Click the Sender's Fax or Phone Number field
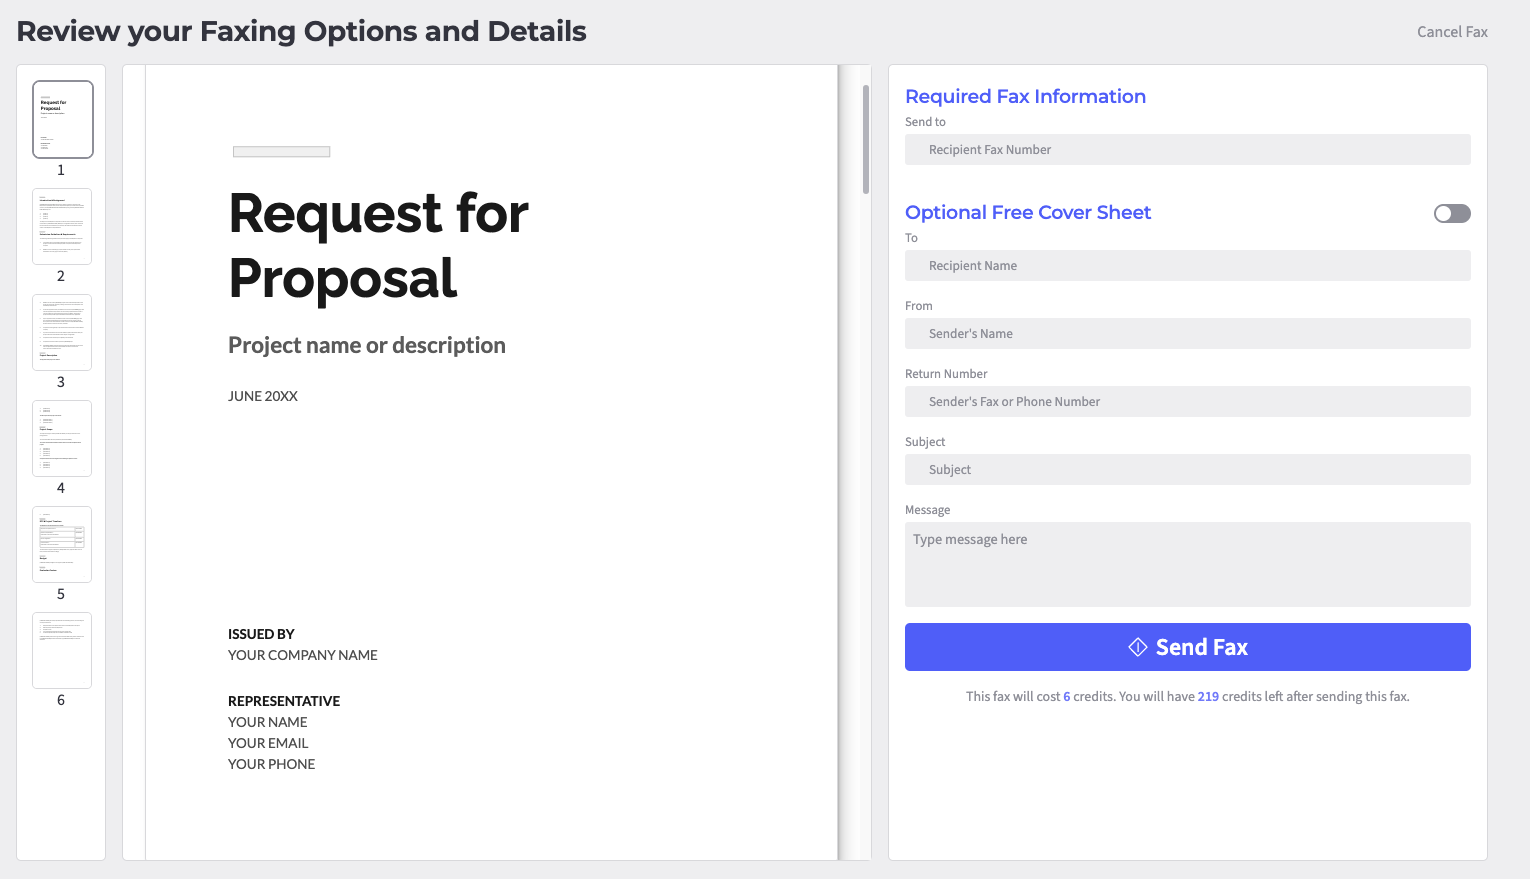This screenshot has width=1530, height=879. point(1187,402)
